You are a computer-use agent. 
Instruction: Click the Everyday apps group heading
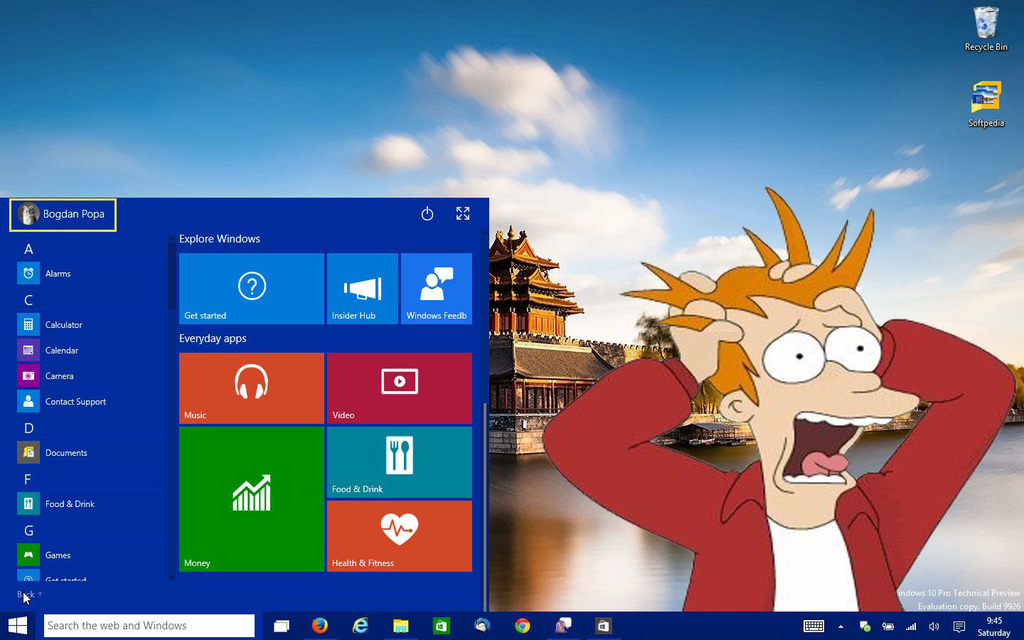point(213,338)
